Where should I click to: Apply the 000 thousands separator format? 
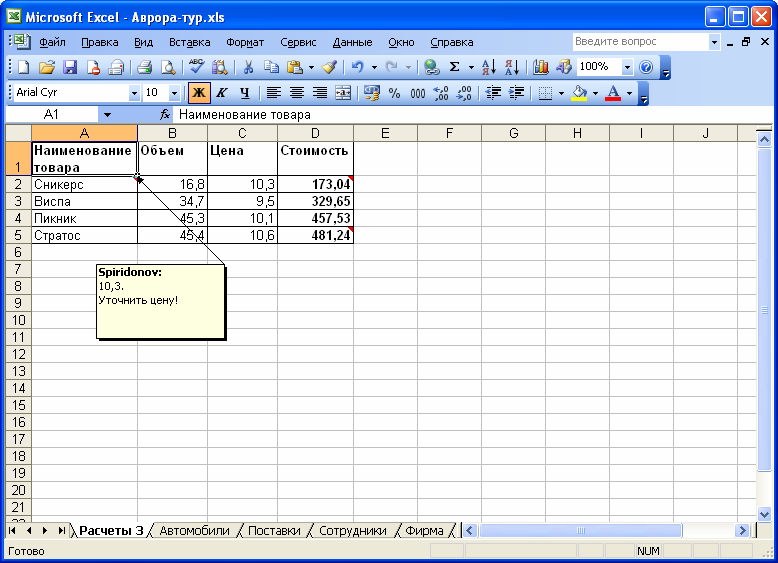(x=418, y=93)
